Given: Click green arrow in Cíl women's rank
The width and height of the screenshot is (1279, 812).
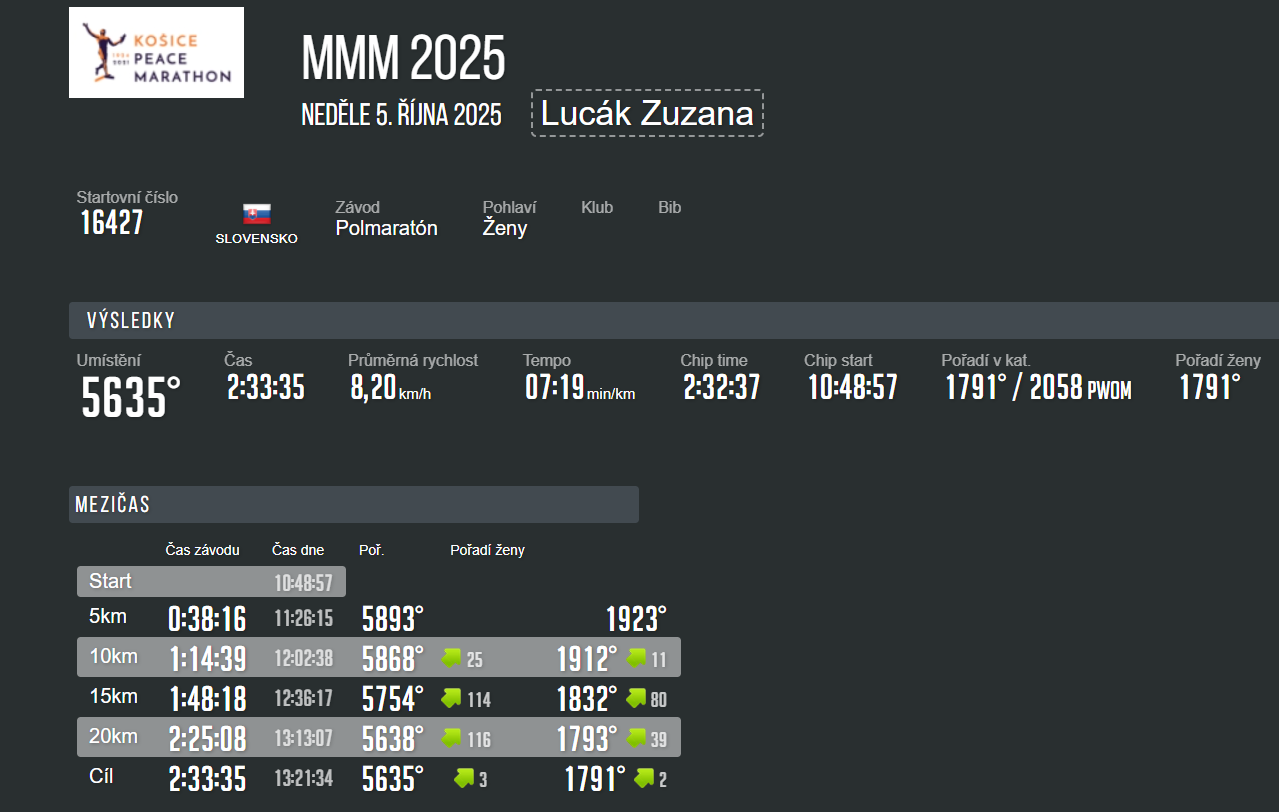Looking at the screenshot, I should pos(644,777).
